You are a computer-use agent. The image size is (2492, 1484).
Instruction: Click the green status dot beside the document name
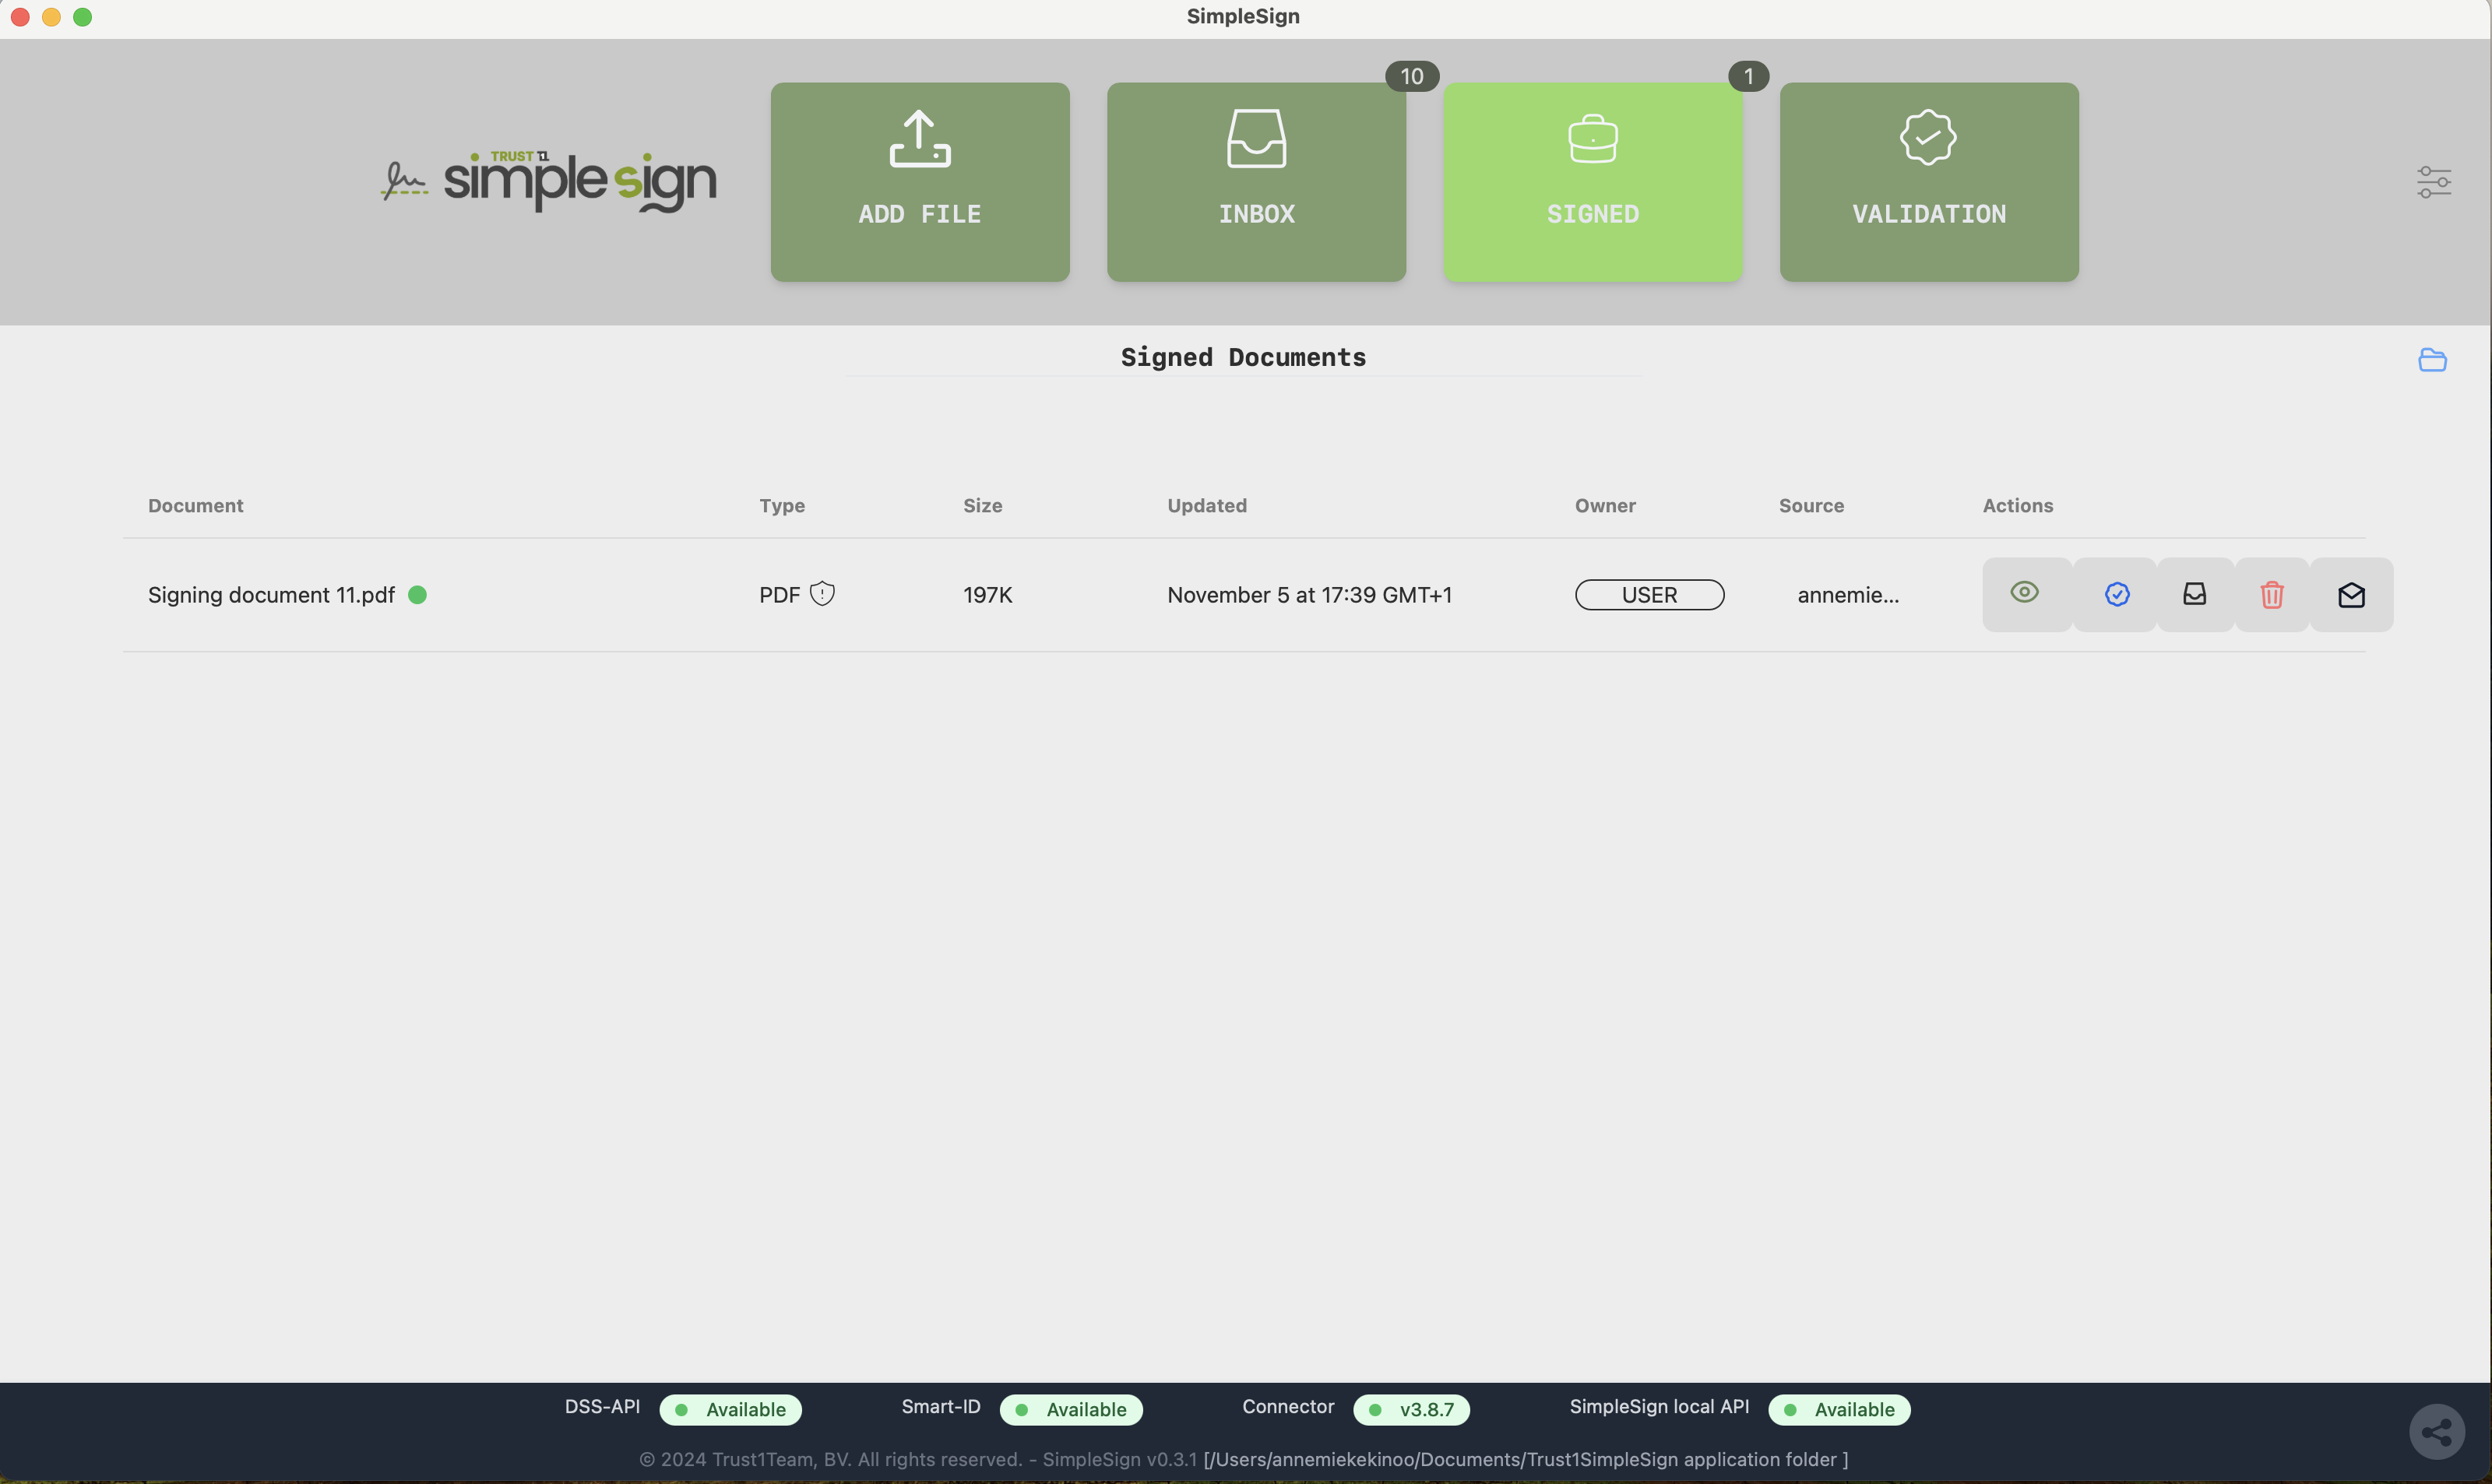[418, 595]
